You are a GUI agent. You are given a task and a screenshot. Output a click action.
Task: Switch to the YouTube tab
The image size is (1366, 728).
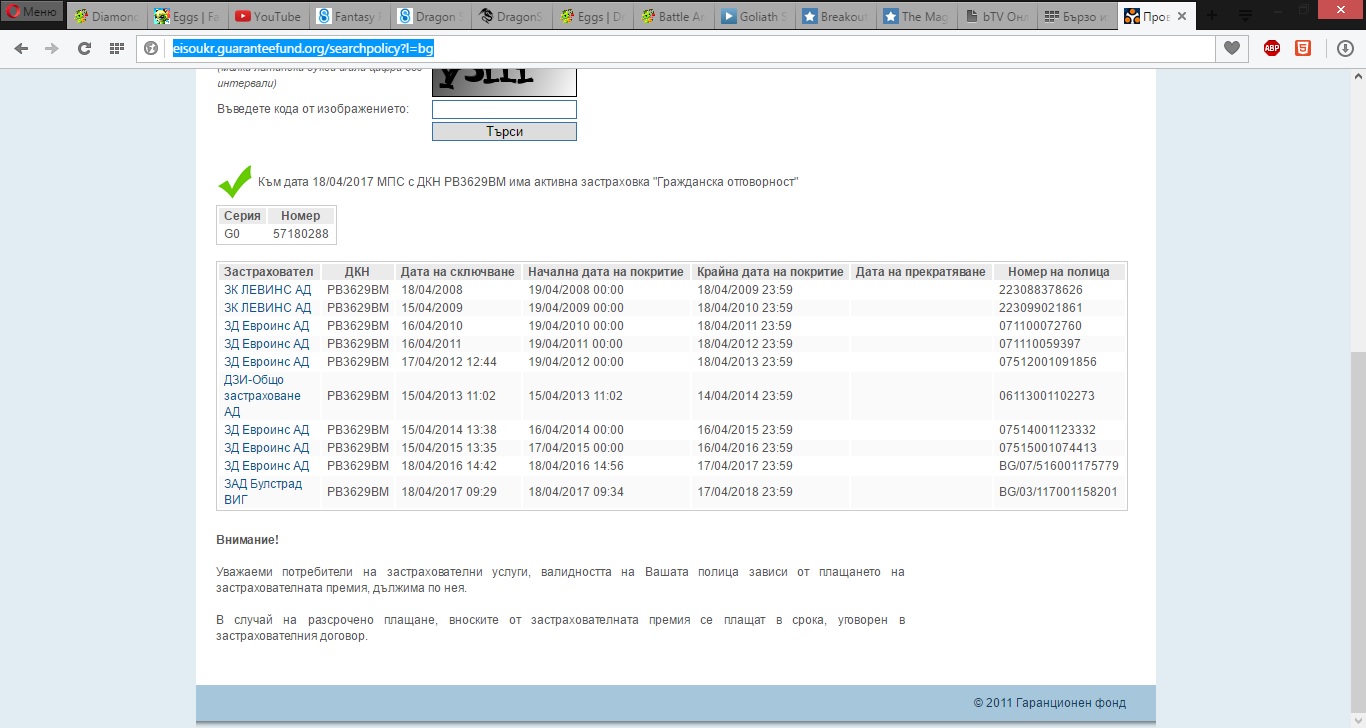pos(268,16)
